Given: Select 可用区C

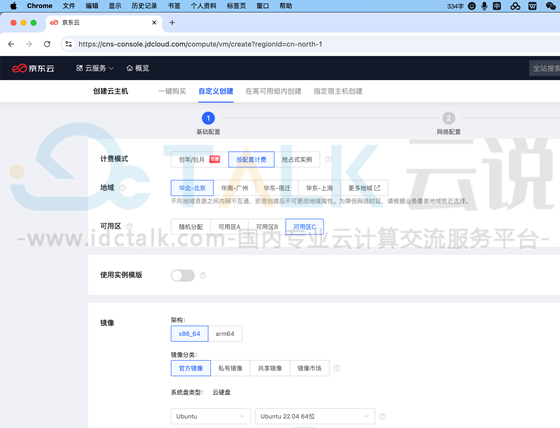Looking at the screenshot, I should click(305, 227).
